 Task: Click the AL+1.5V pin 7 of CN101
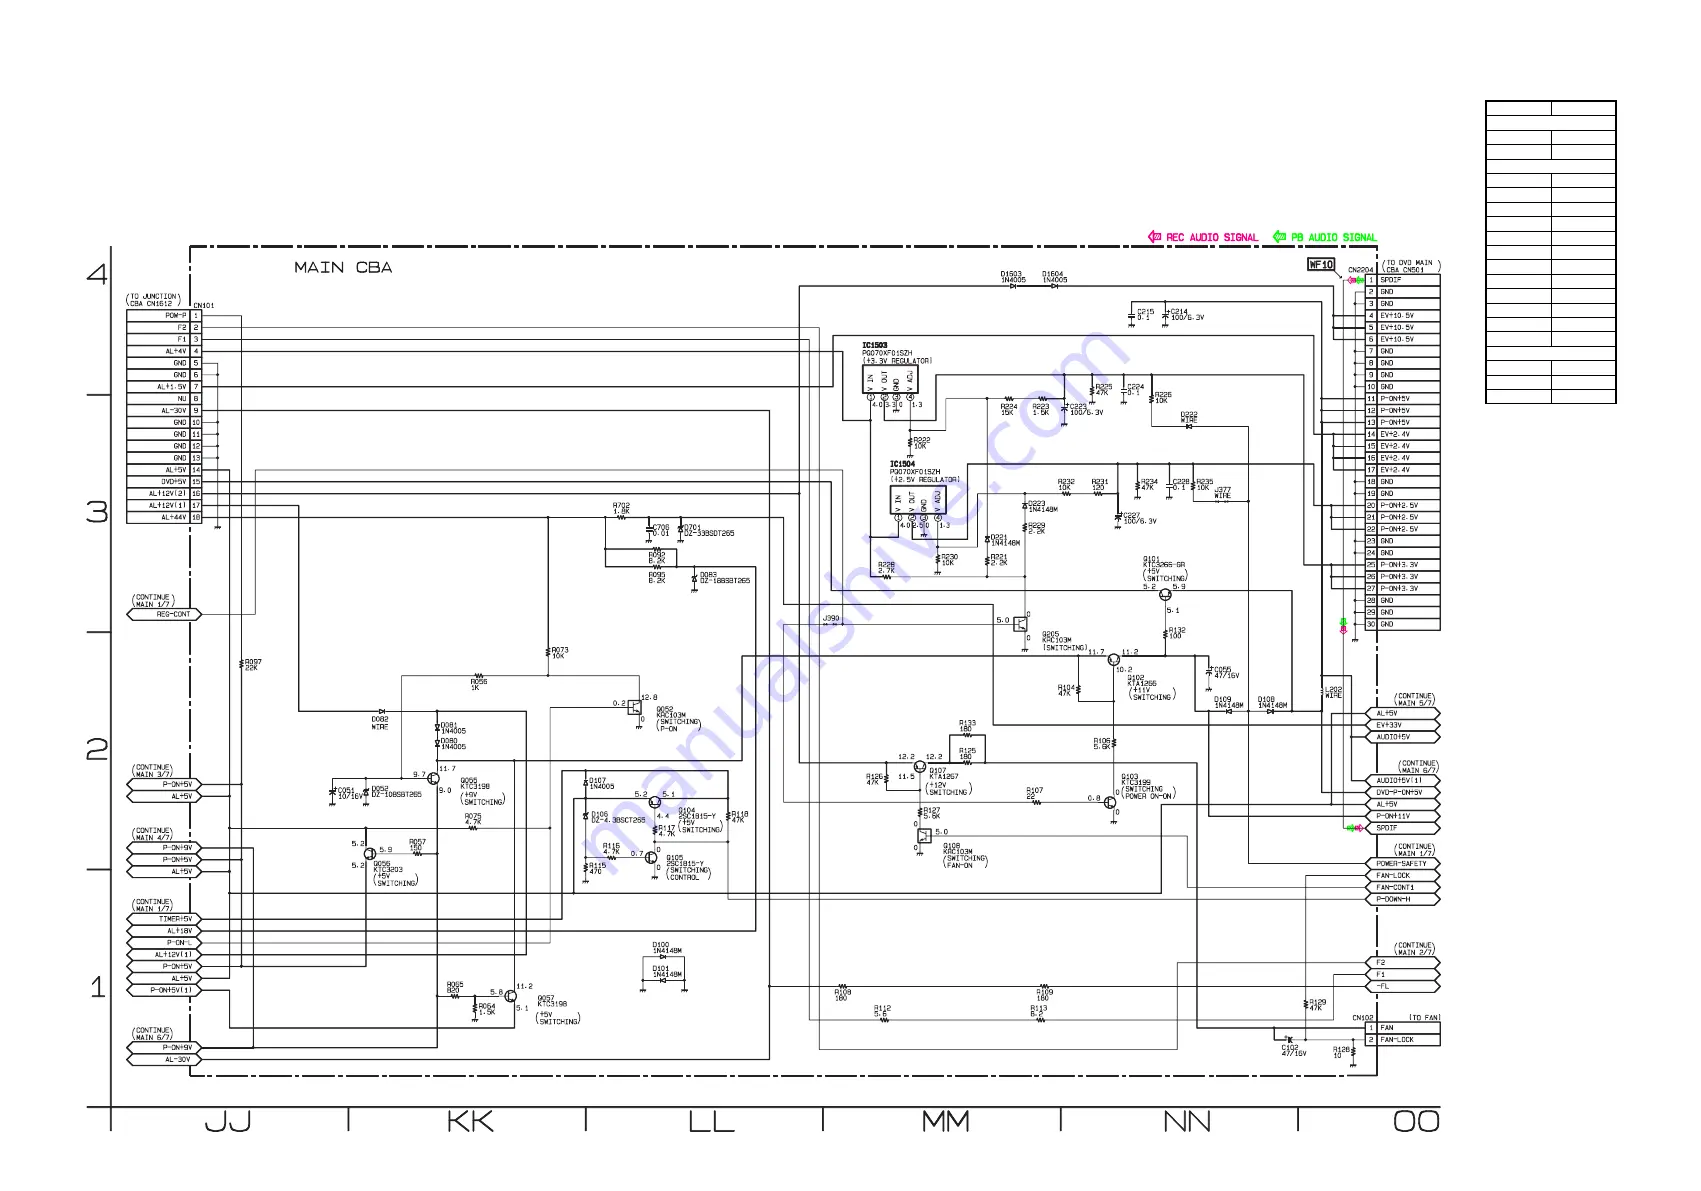pos(164,387)
